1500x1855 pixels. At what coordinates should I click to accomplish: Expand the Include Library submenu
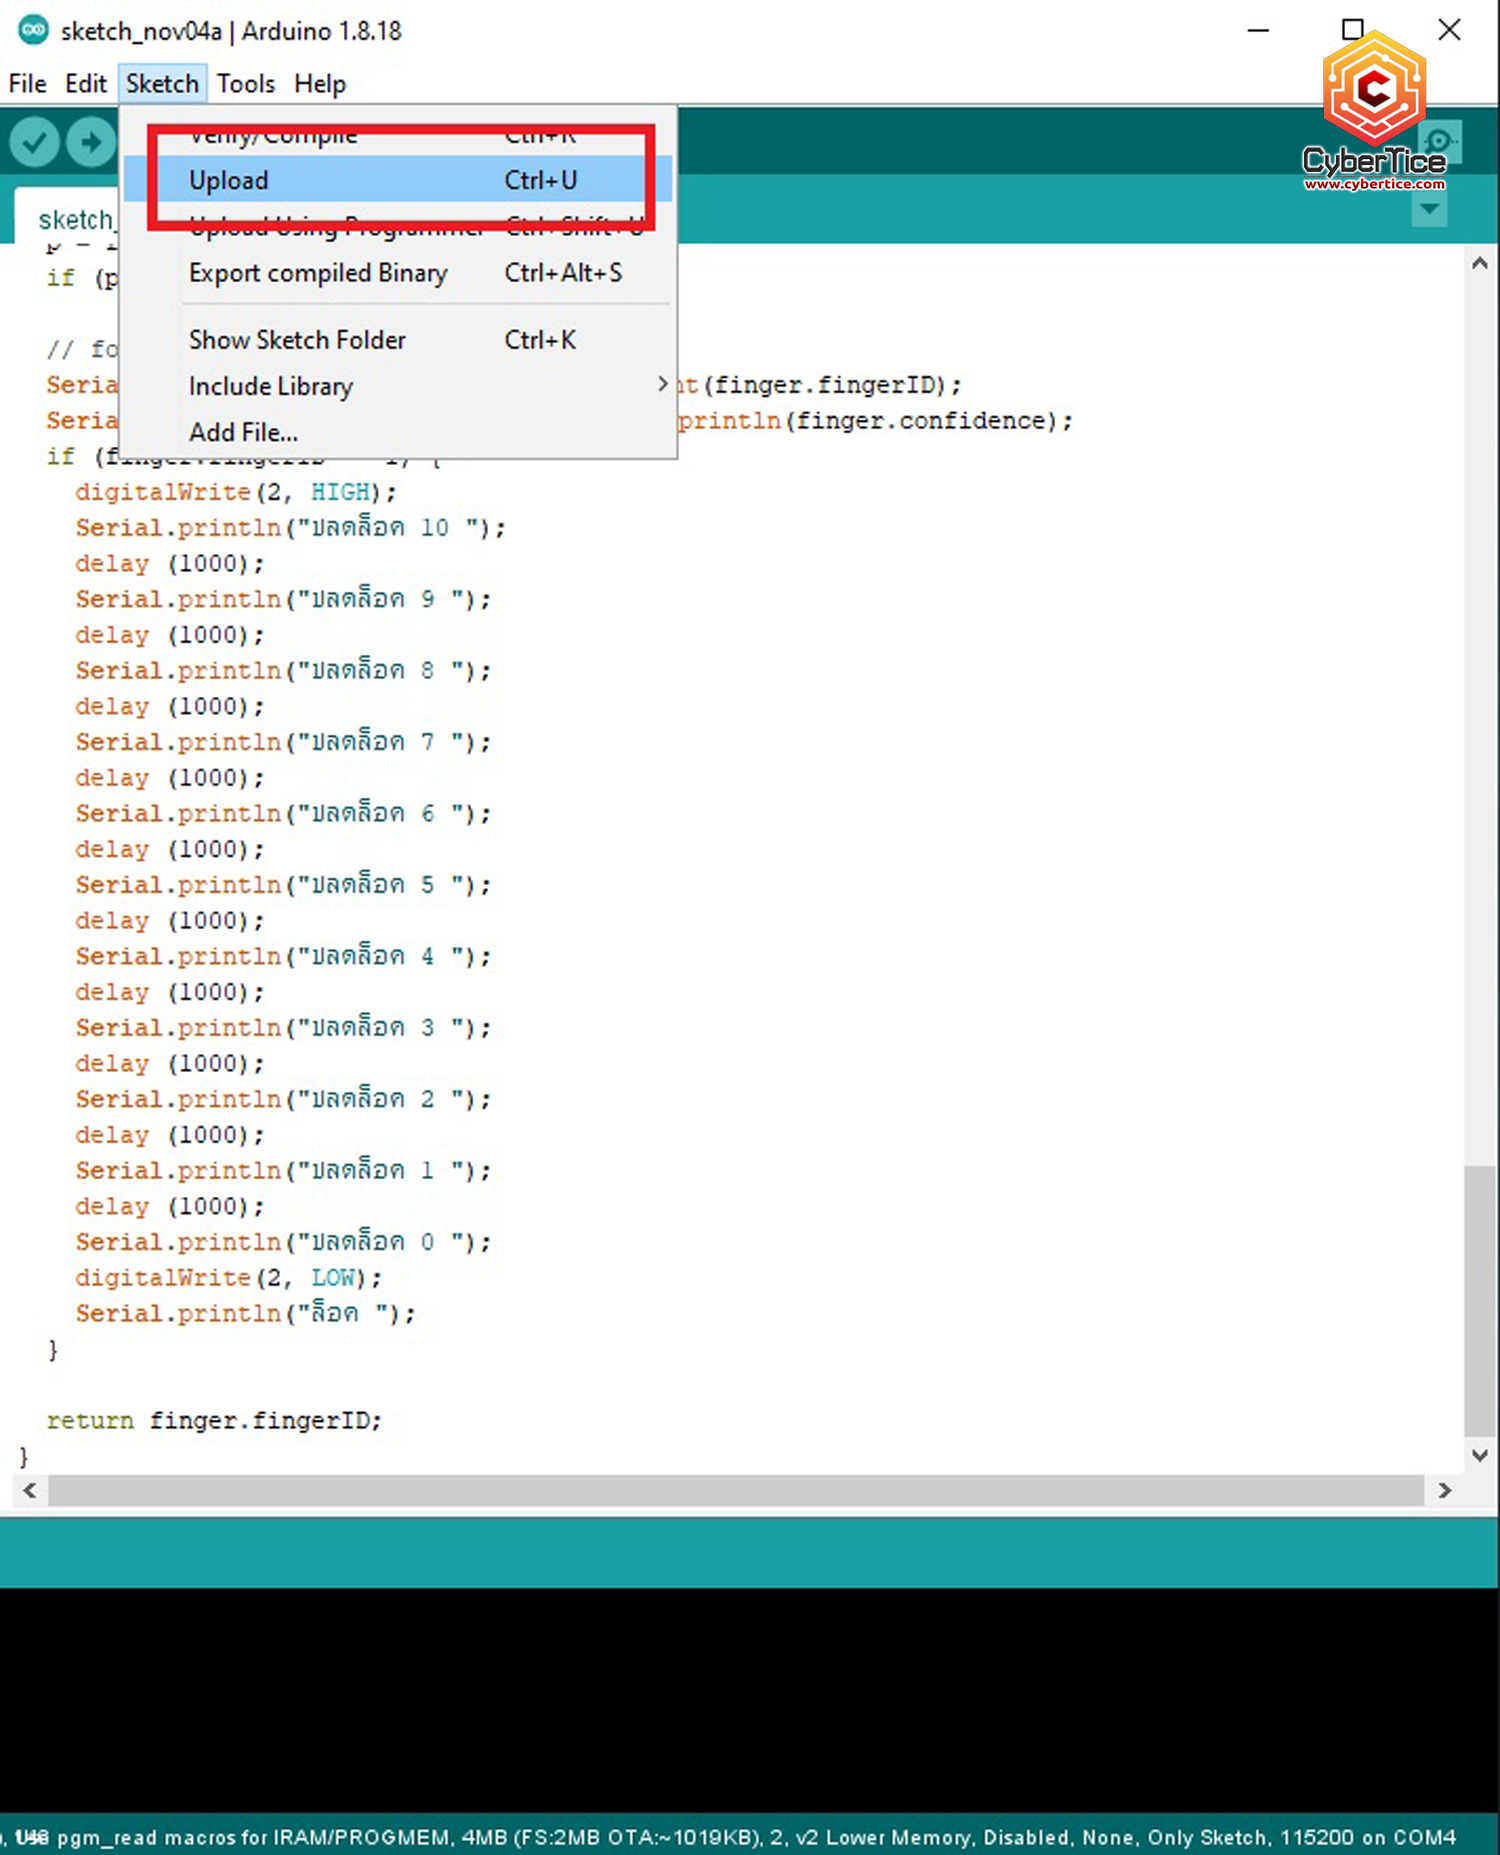[398, 386]
